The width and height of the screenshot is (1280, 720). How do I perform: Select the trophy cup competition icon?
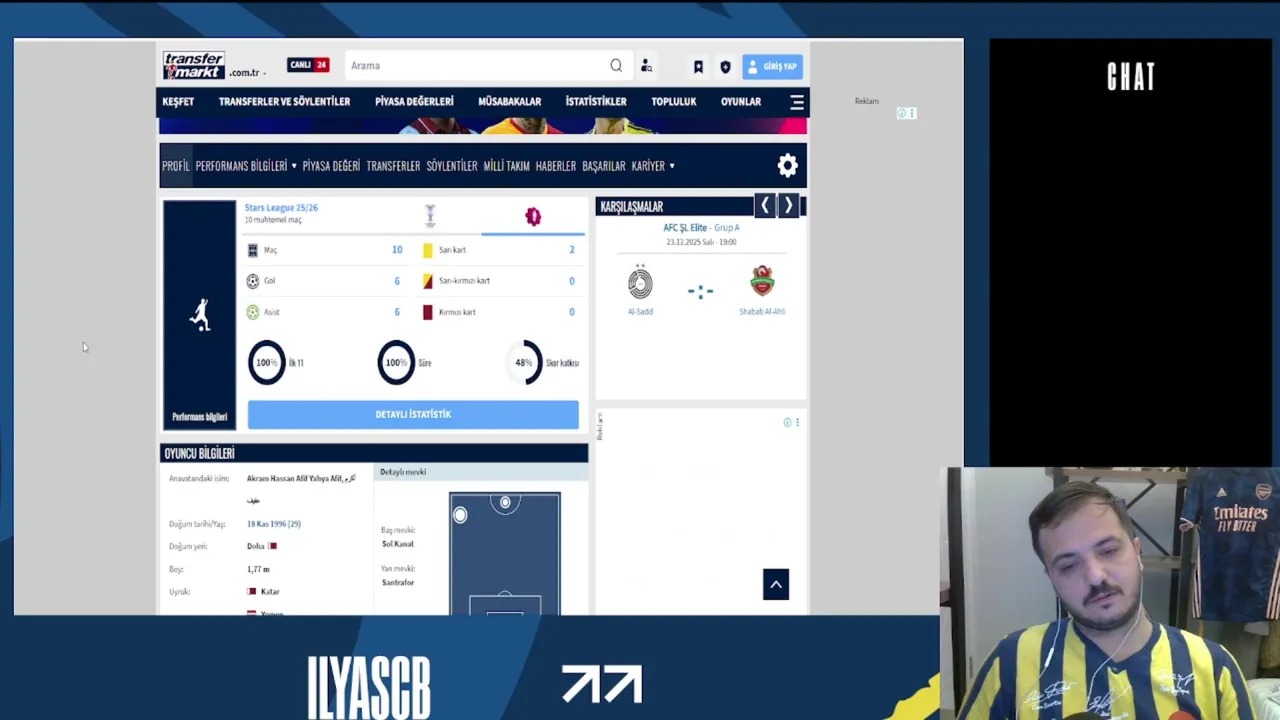coord(430,216)
